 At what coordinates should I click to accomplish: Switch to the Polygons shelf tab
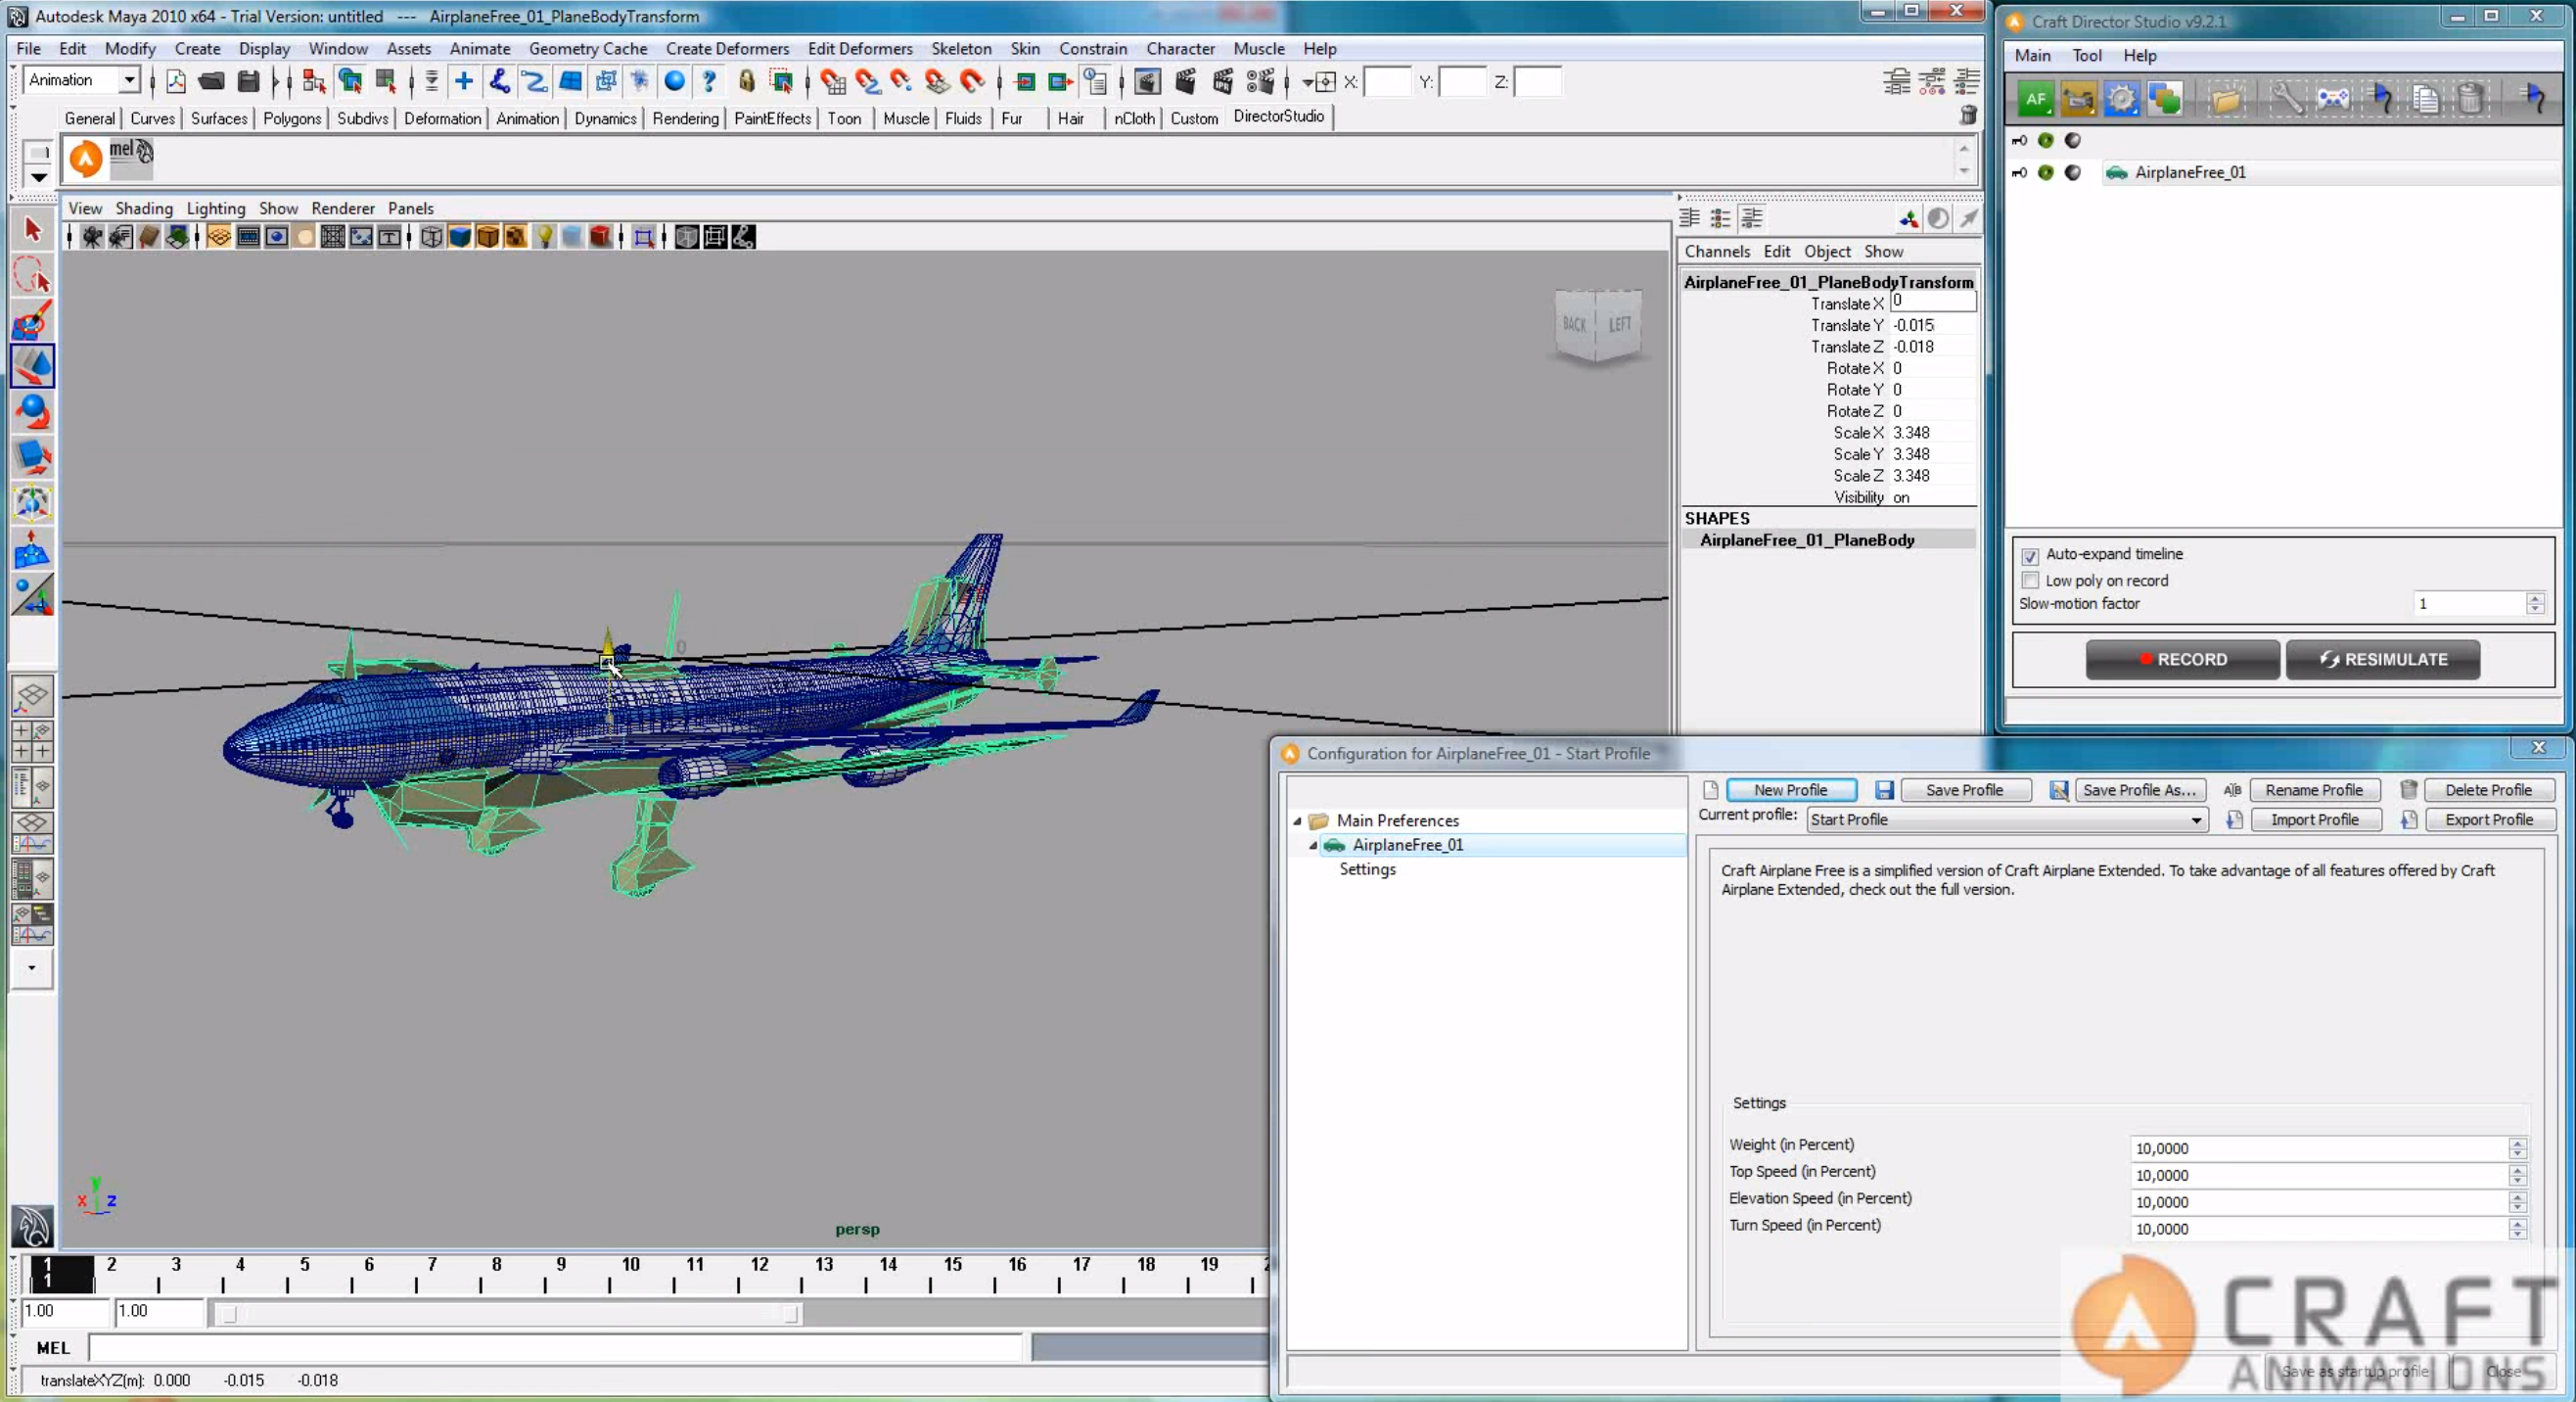(291, 118)
